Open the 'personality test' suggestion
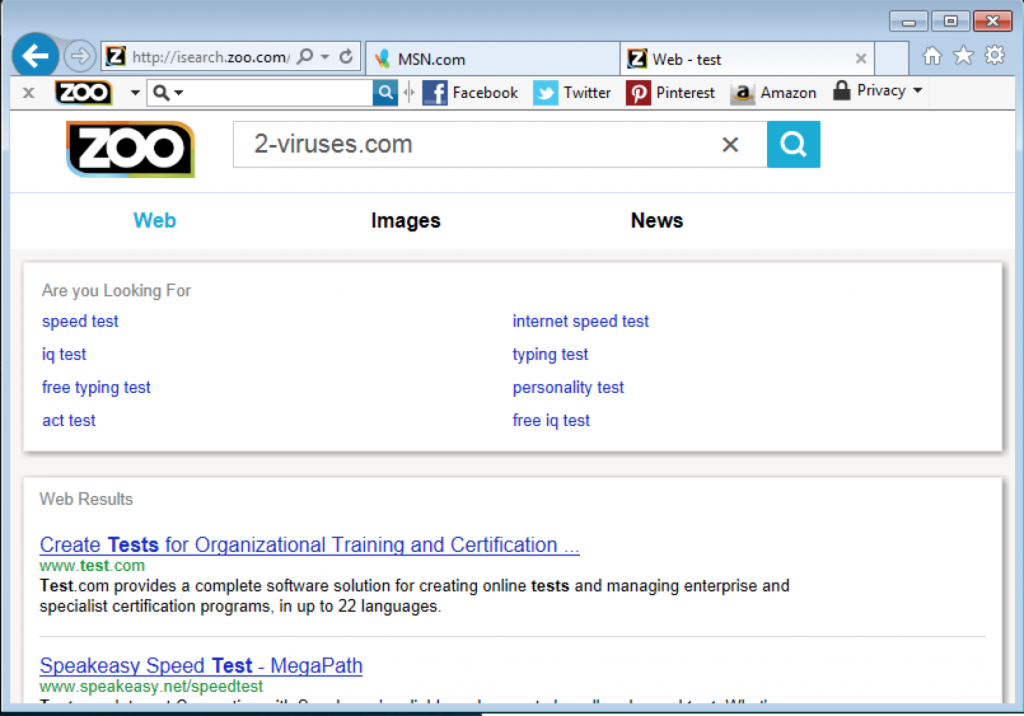The width and height of the screenshot is (1024, 716). [568, 387]
